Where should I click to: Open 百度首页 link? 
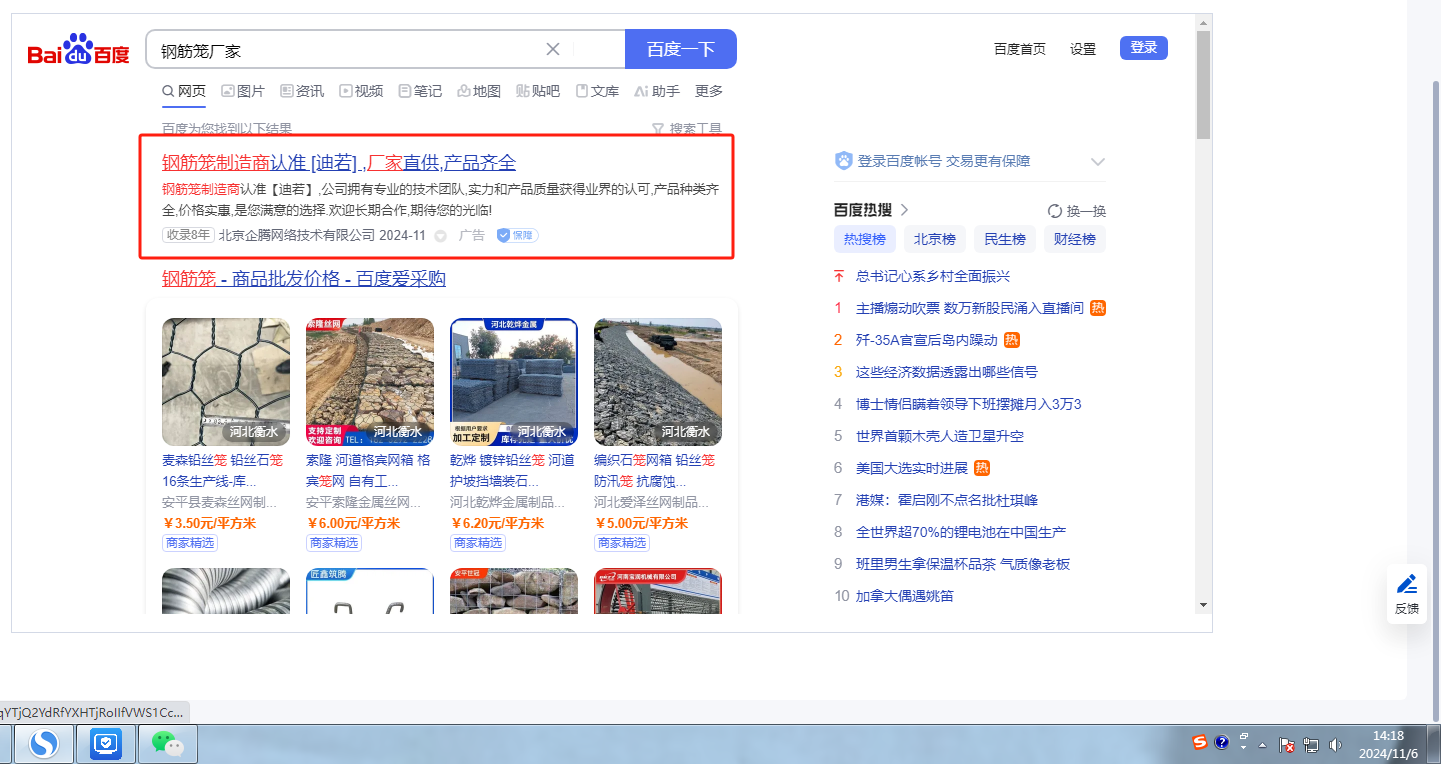(x=1020, y=49)
